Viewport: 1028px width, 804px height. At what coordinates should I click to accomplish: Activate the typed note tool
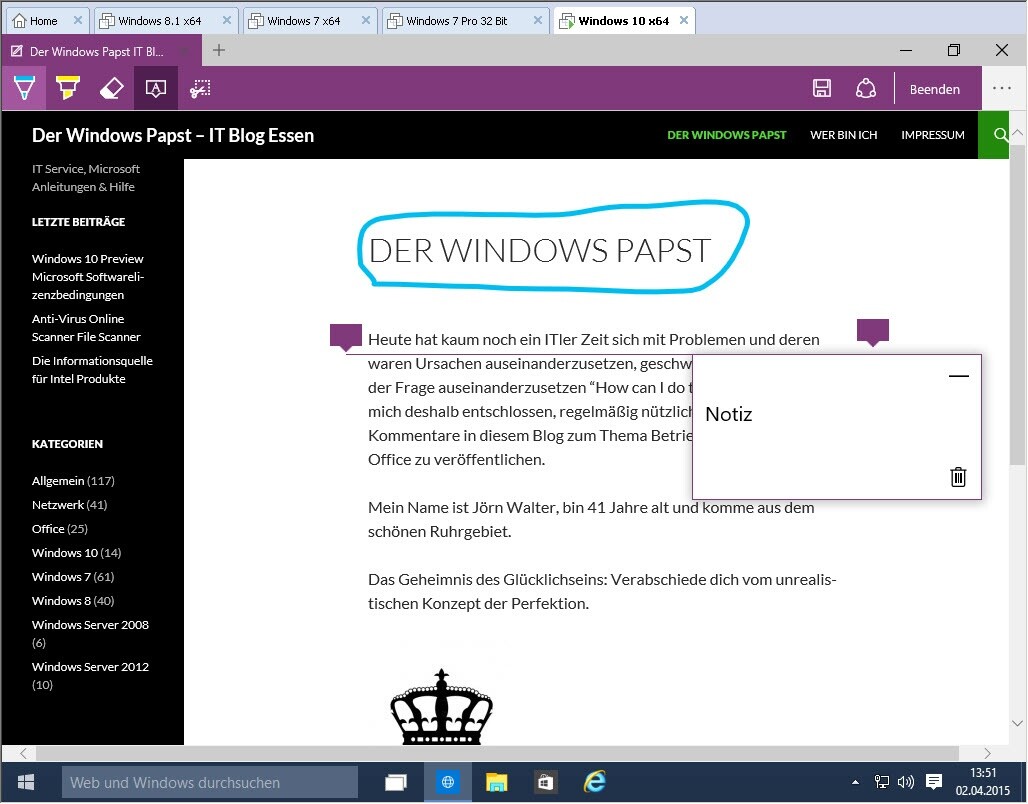155,89
